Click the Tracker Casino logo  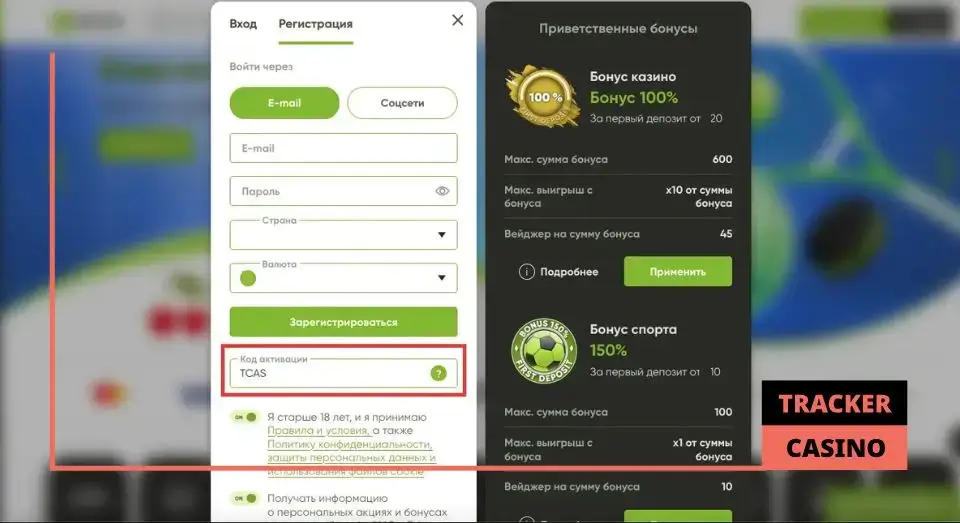pos(834,426)
